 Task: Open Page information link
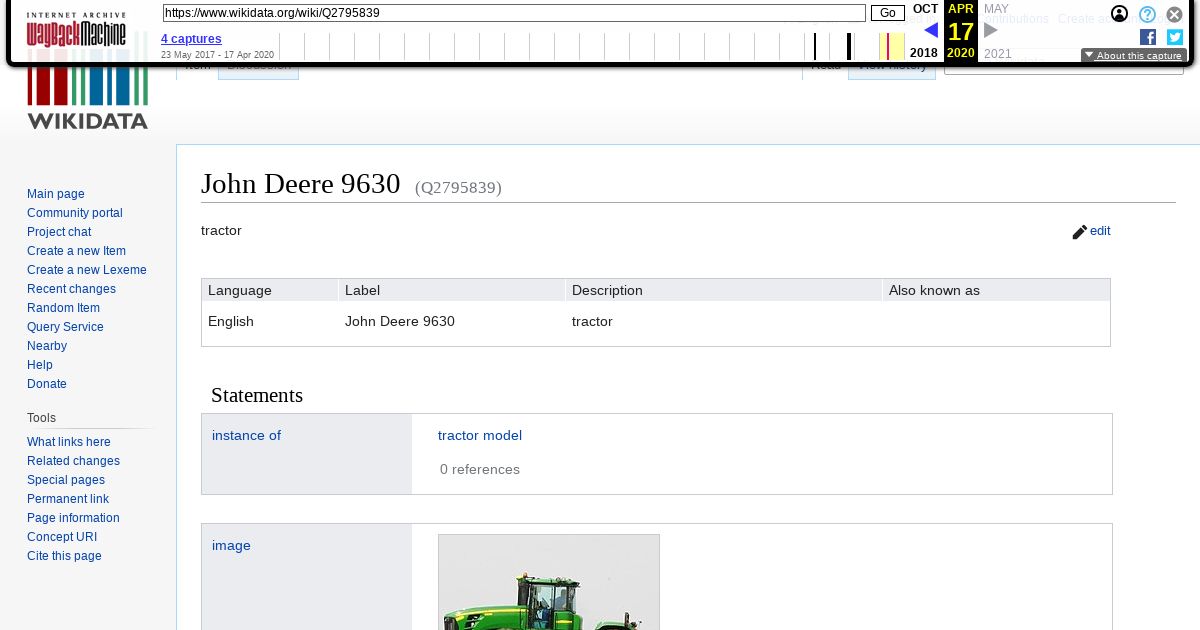[x=73, y=518]
